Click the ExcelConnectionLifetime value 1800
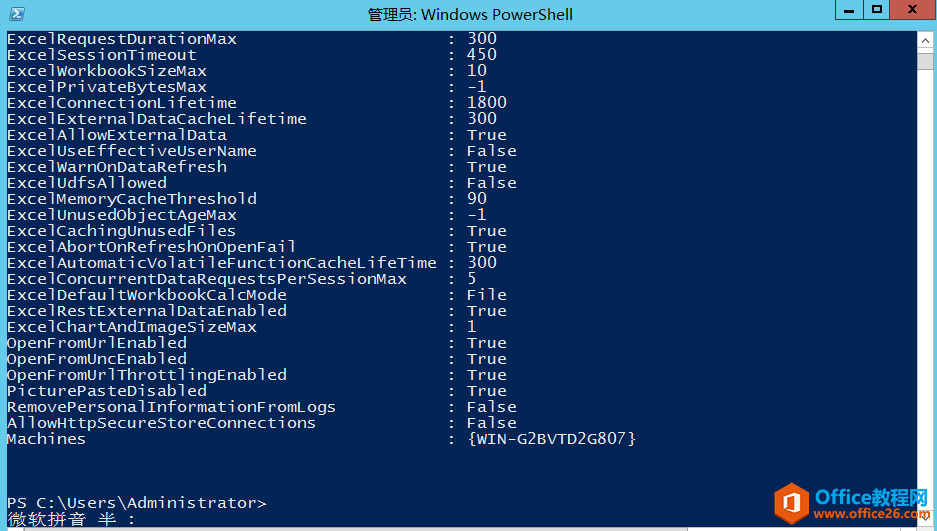 pos(486,103)
